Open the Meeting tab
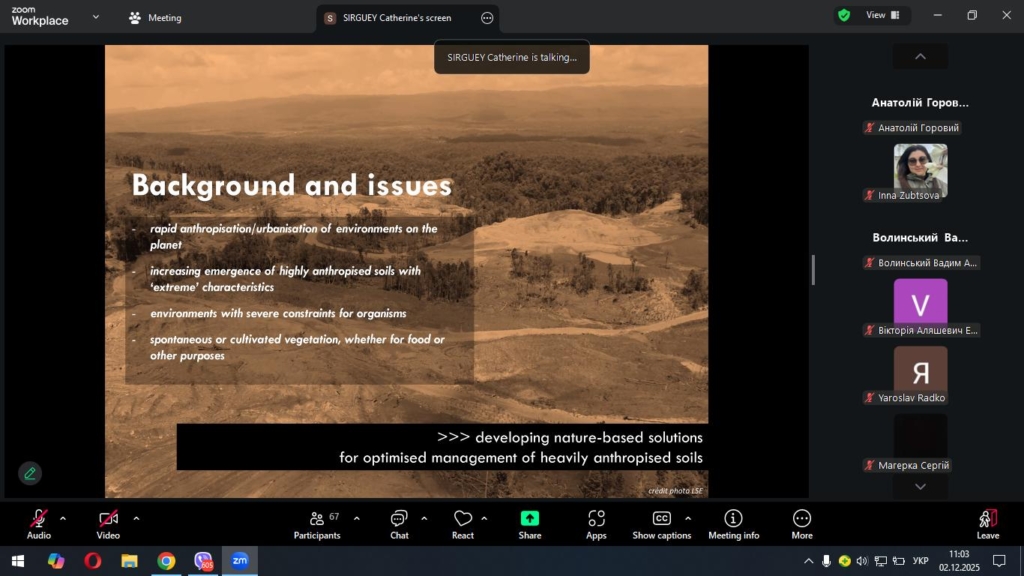Screen dimensions: 1024x576 (x=155, y=18)
